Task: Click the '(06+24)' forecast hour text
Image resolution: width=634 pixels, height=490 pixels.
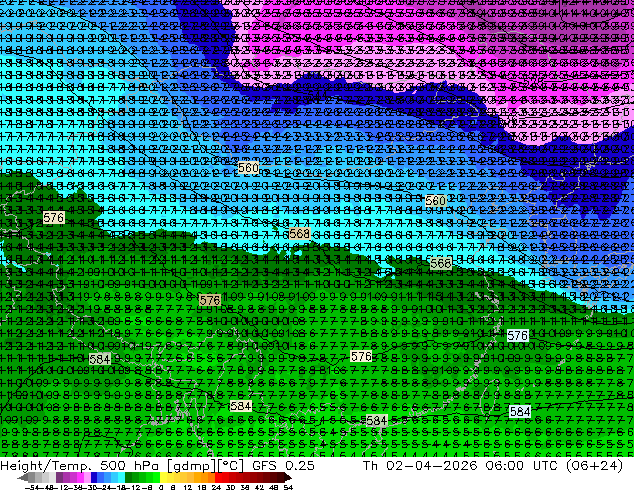Action: (x=594, y=466)
